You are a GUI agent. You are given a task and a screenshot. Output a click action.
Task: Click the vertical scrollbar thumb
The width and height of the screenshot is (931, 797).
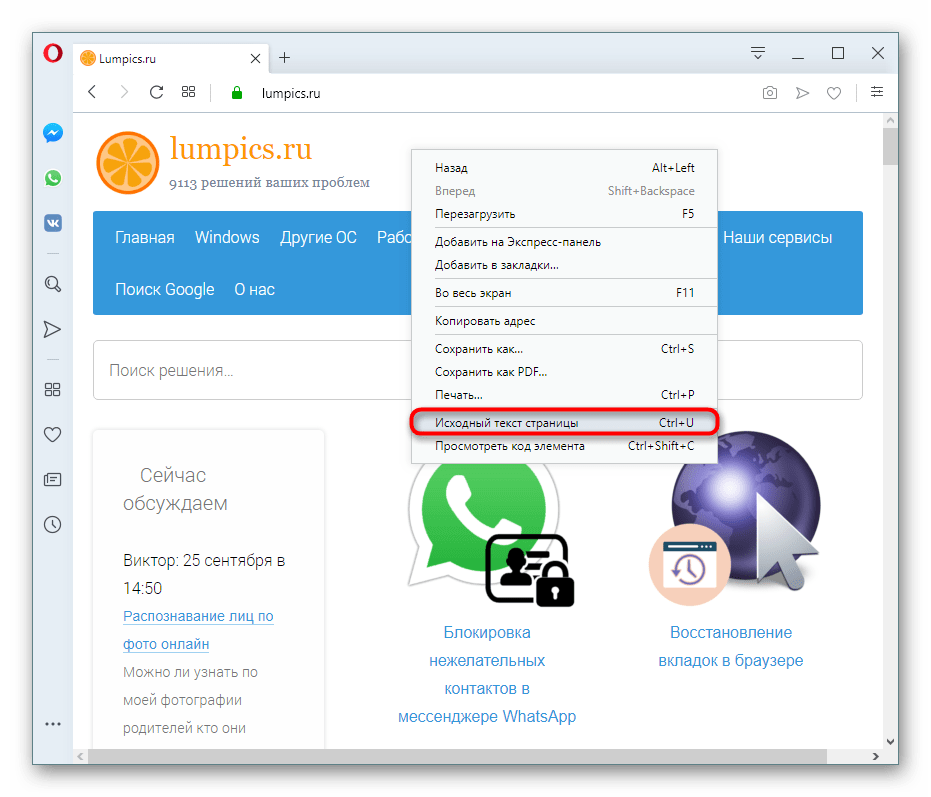[x=889, y=146]
